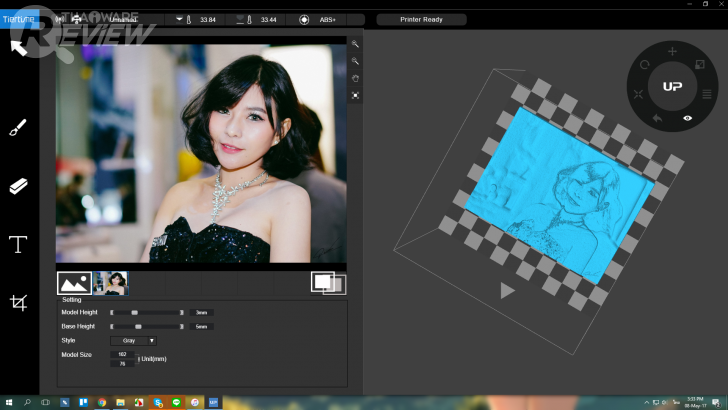Click the plus Add icon on wheel

[x=672, y=52]
